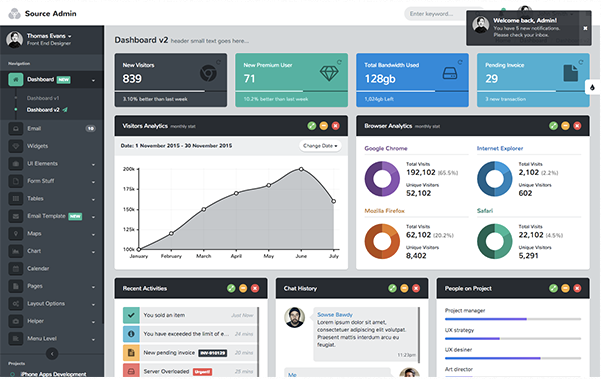Screen dimensions: 601x379
Task: Open Dashboard v1 in the sidebar
Action: click(x=43, y=98)
